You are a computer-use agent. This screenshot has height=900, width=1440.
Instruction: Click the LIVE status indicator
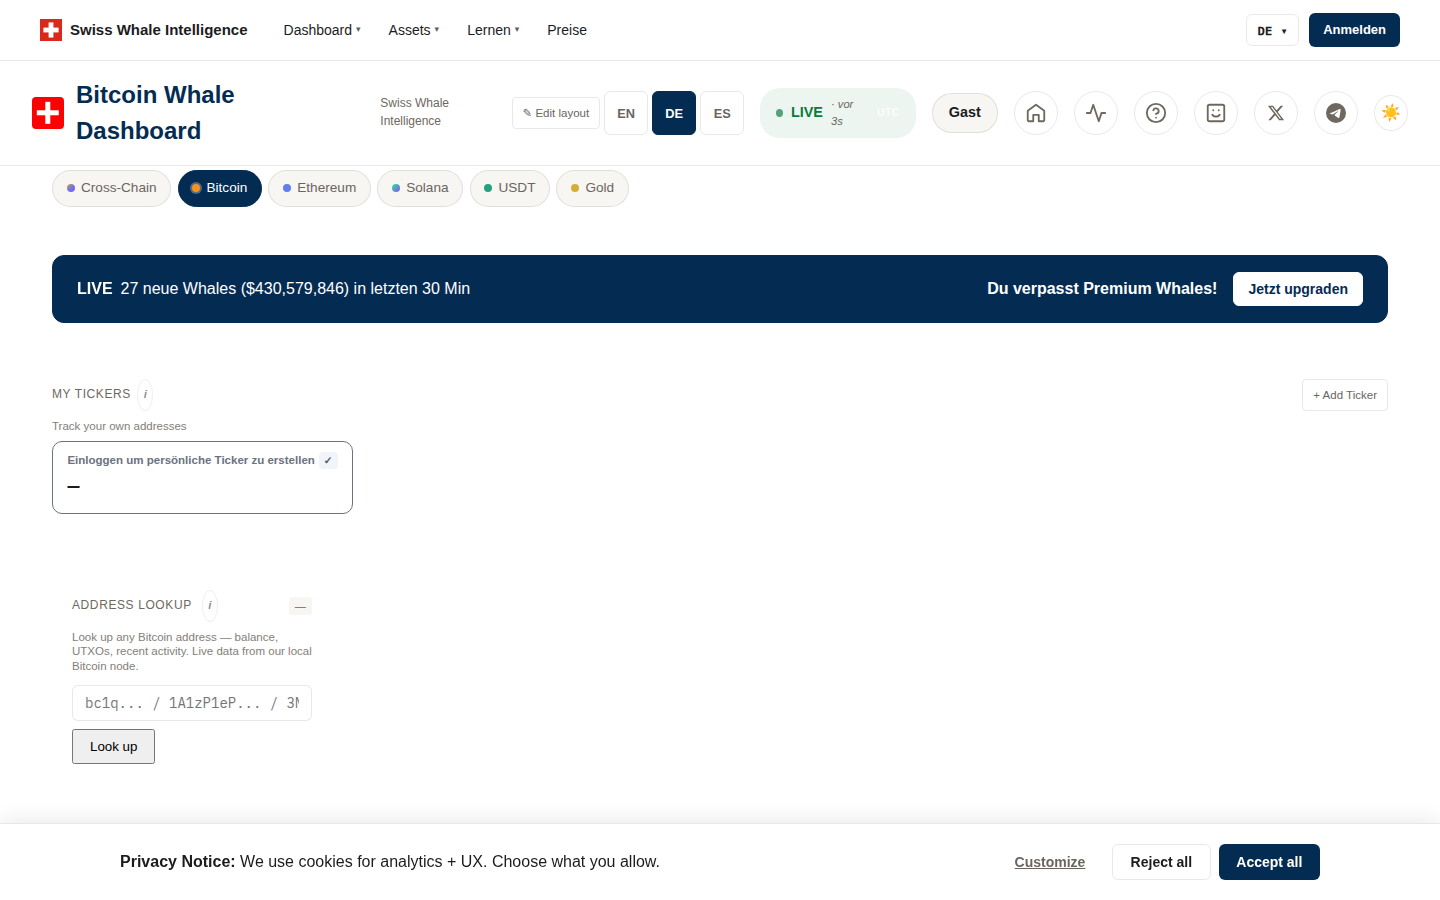pyautogui.click(x=838, y=113)
